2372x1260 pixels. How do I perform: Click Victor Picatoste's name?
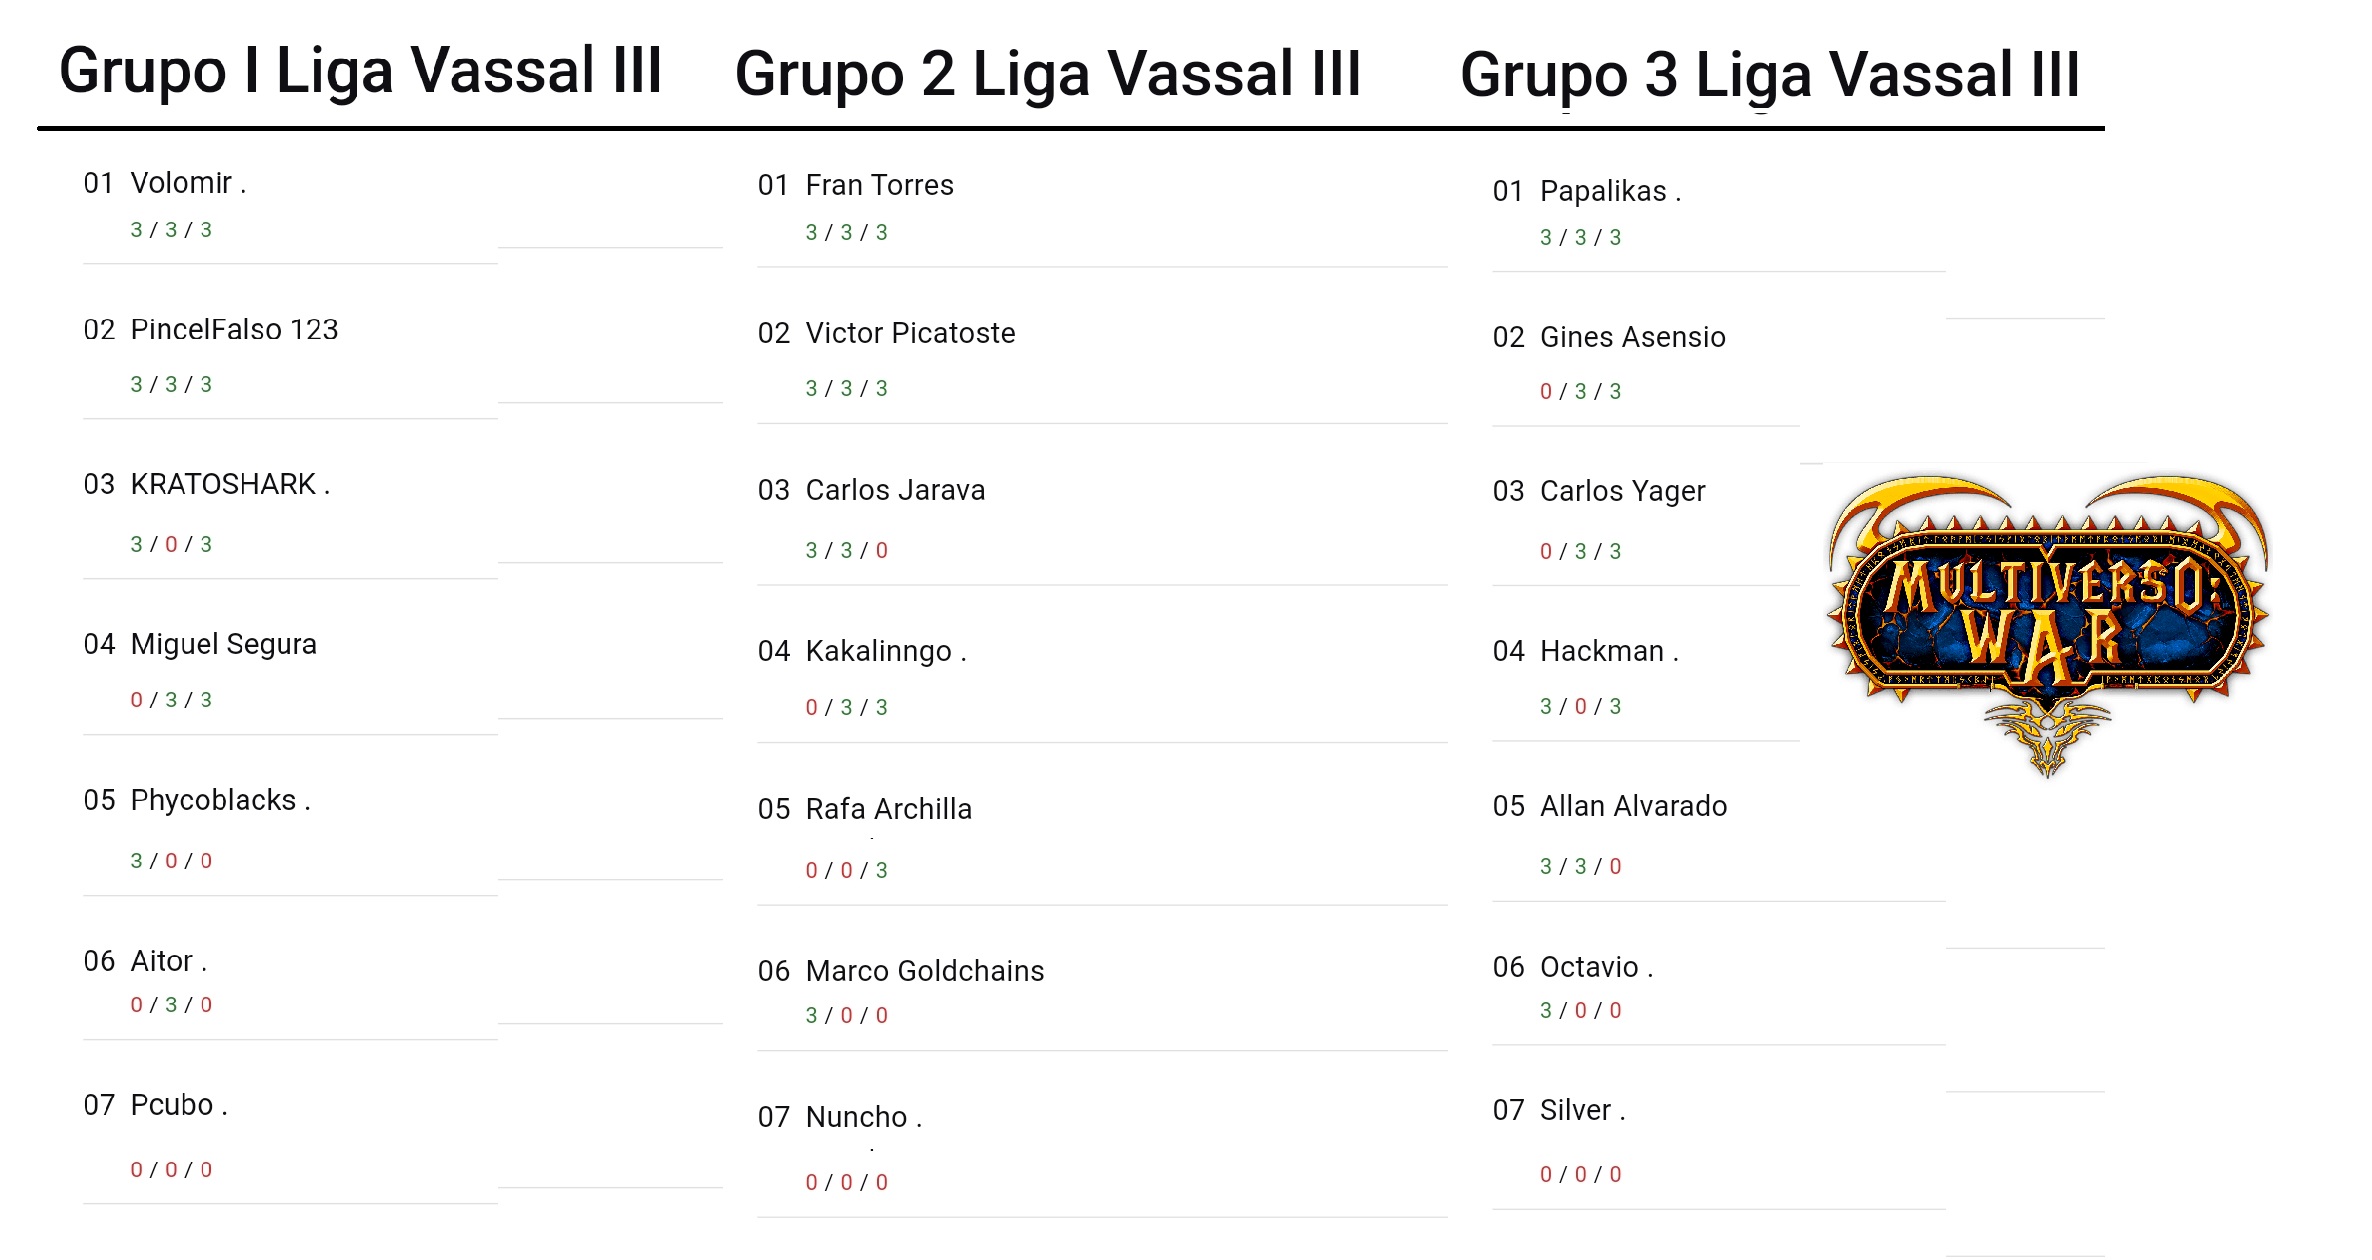(910, 334)
